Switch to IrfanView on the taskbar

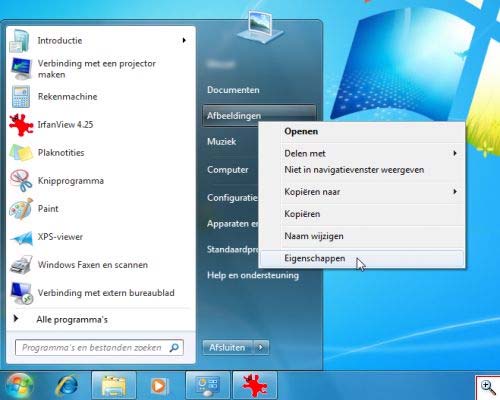click(255, 386)
